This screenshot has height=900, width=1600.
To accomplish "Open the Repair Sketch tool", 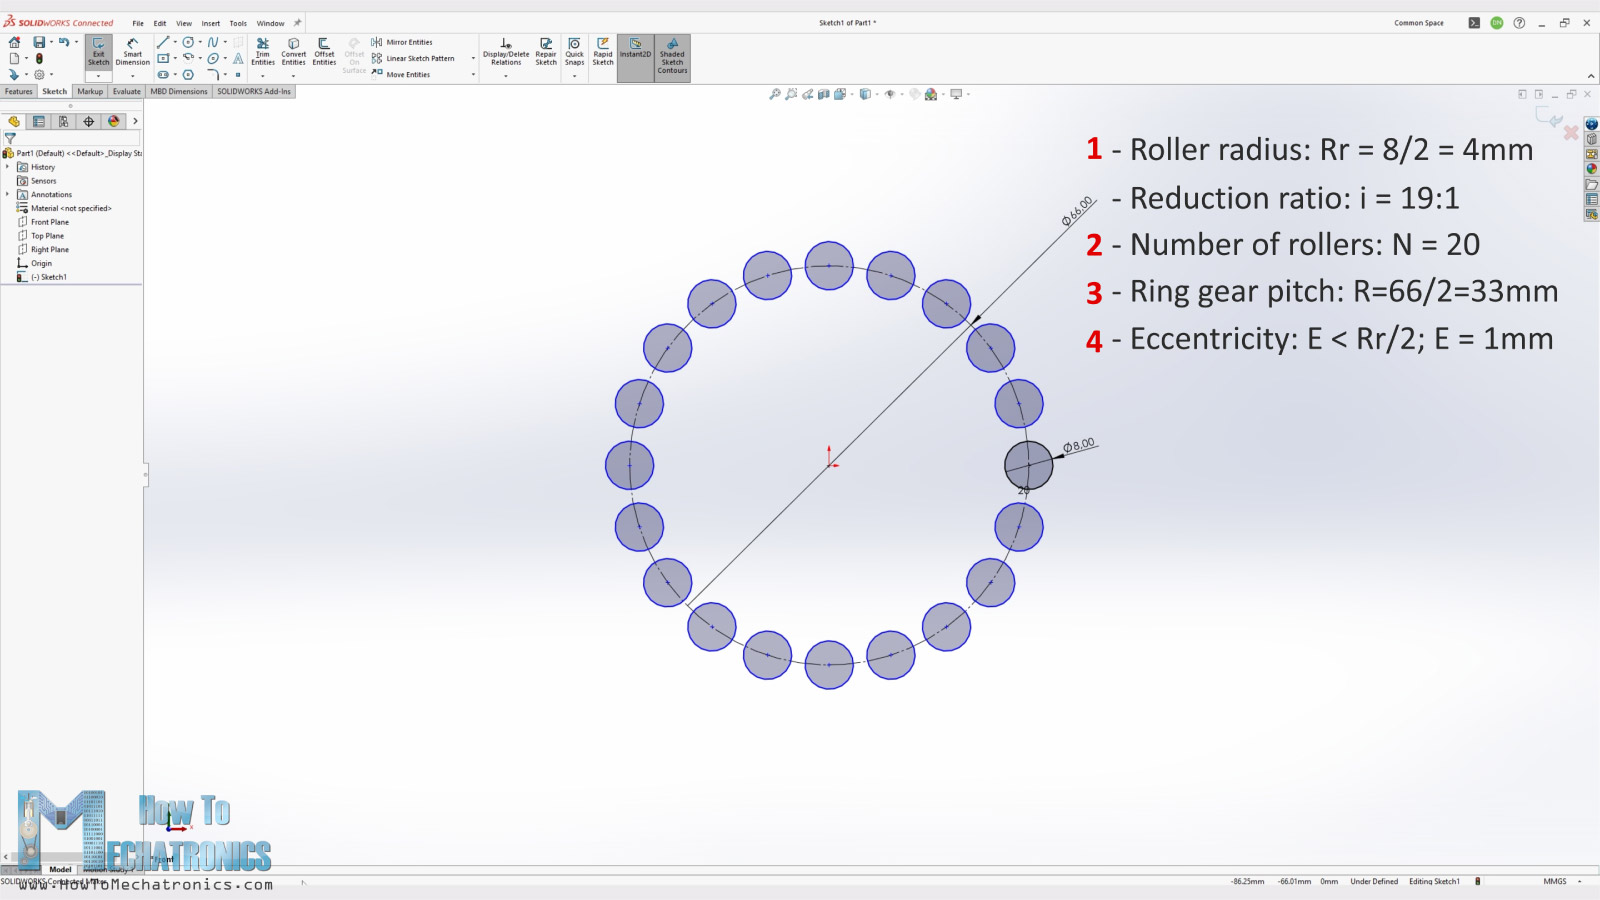I will tap(546, 52).
